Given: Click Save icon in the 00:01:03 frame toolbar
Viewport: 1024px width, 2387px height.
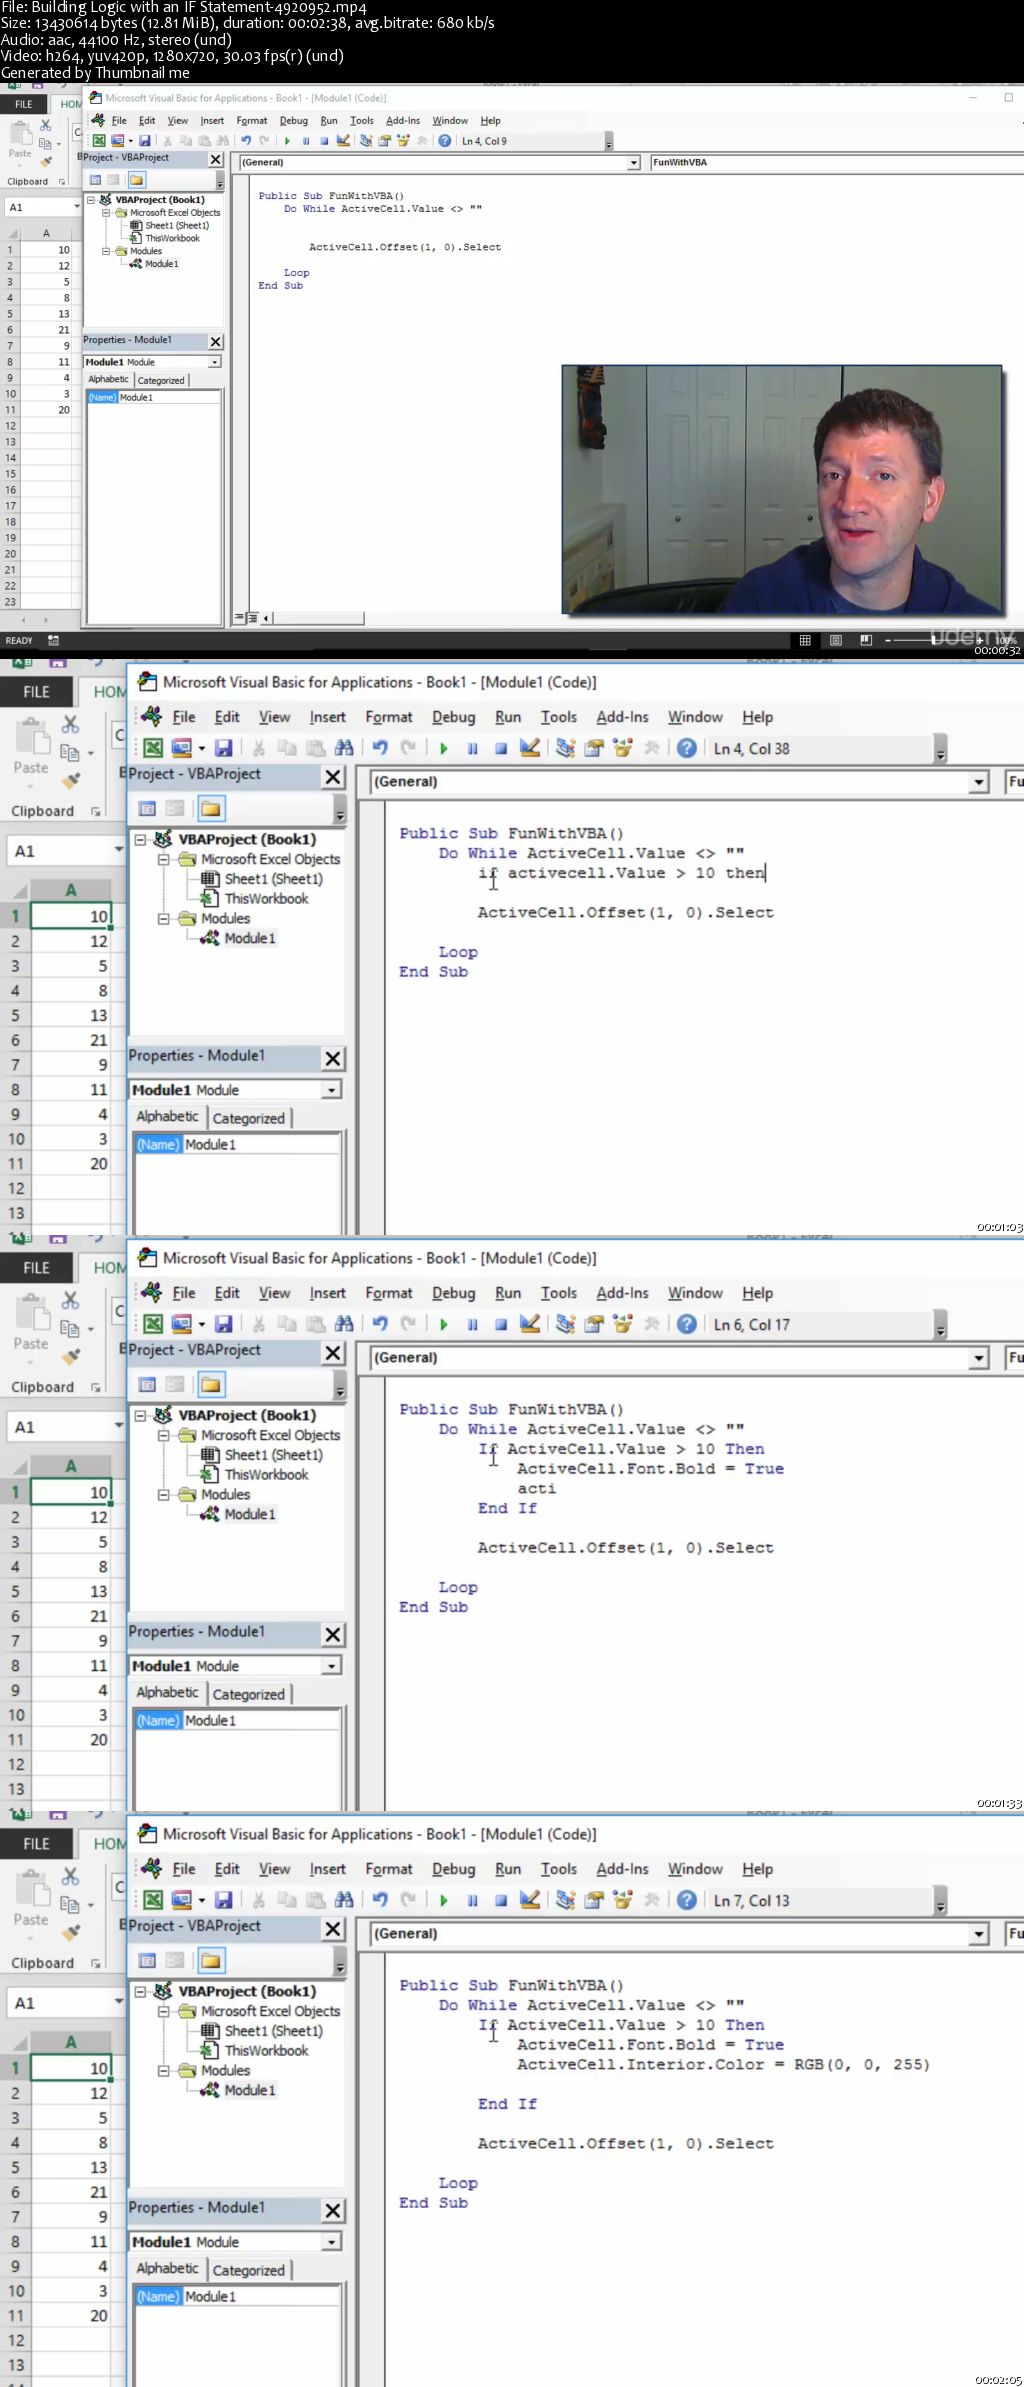Looking at the screenshot, I should click(223, 748).
